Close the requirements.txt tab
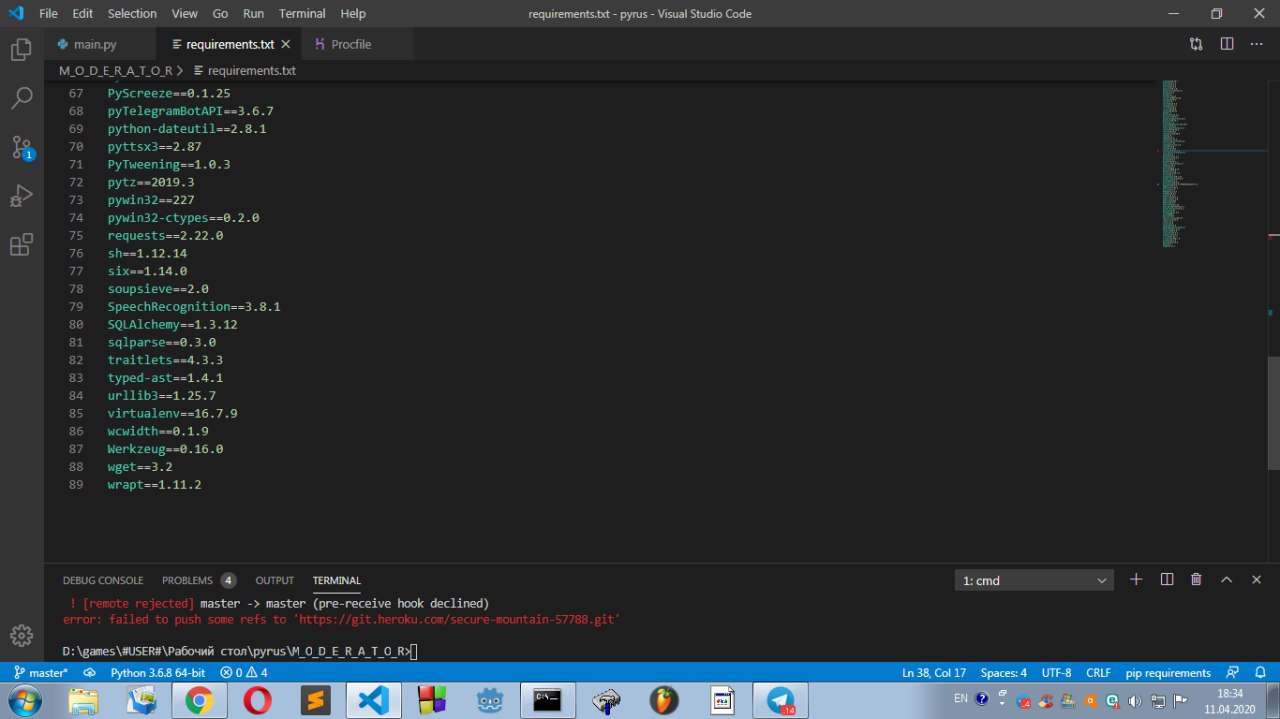Viewport: 1280px width, 719px height. [x=286, y=44]
